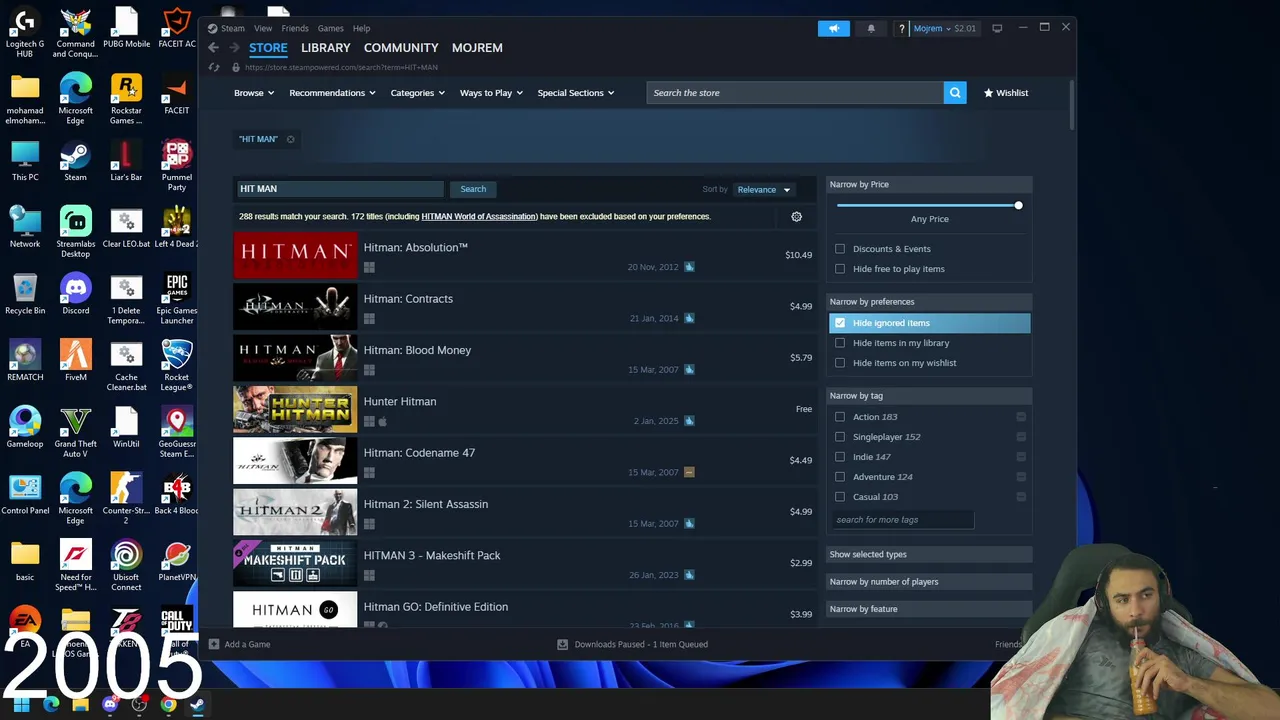The height and width of the screenshot is (720, 1280).
Task: Open the Logitech G HUB desktop icon
Action: point(25,32)
